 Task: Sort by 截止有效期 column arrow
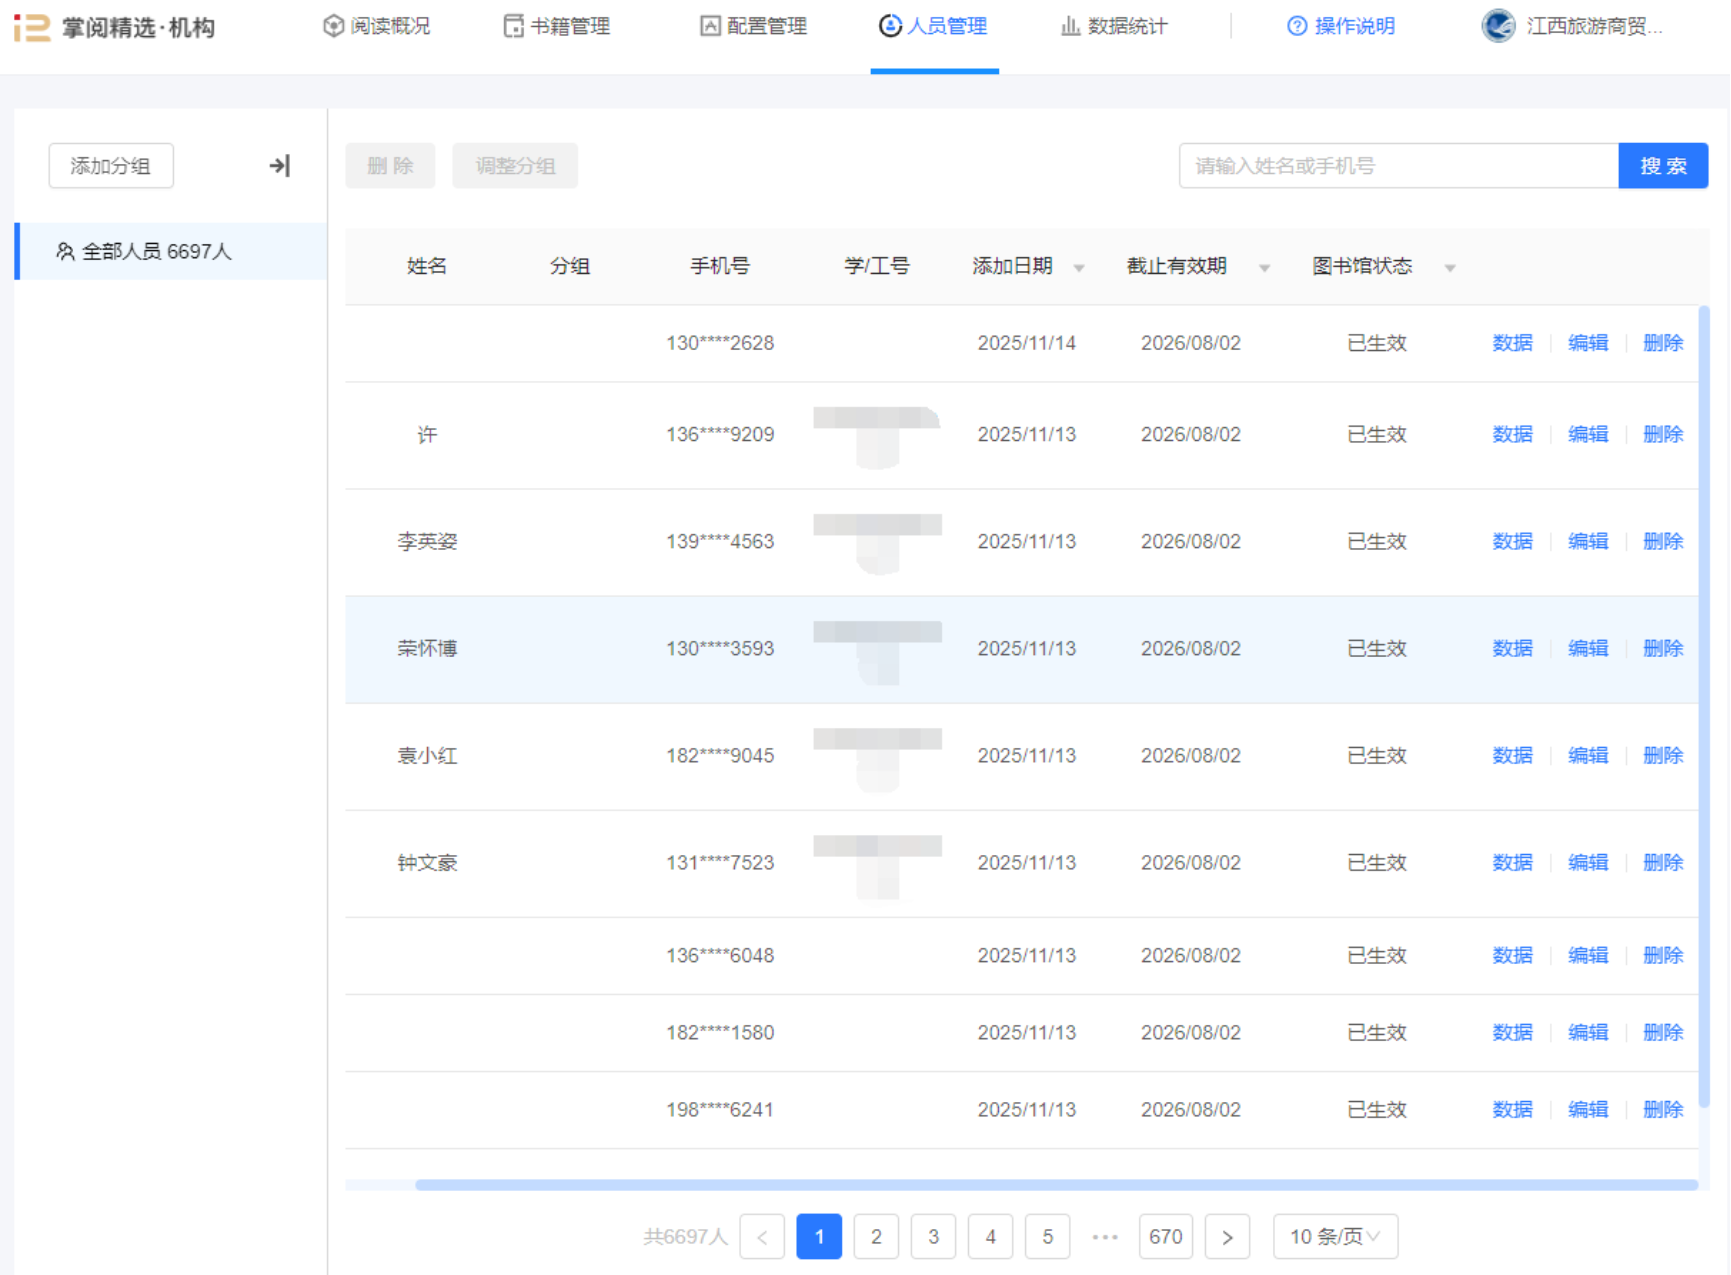coord(1264,268)
